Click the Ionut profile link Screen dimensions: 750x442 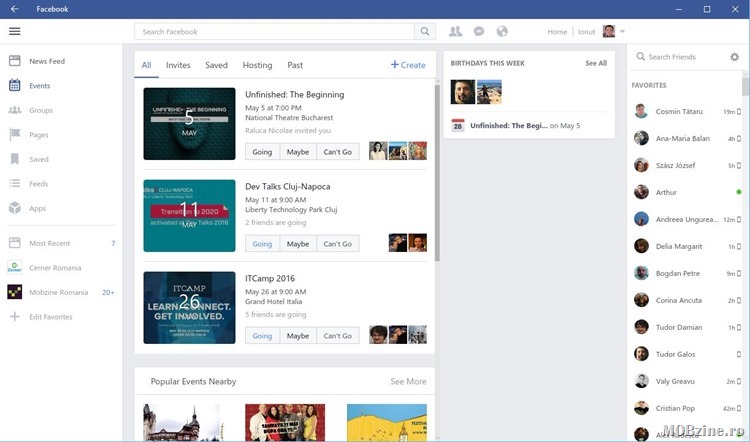coord(586,32)
